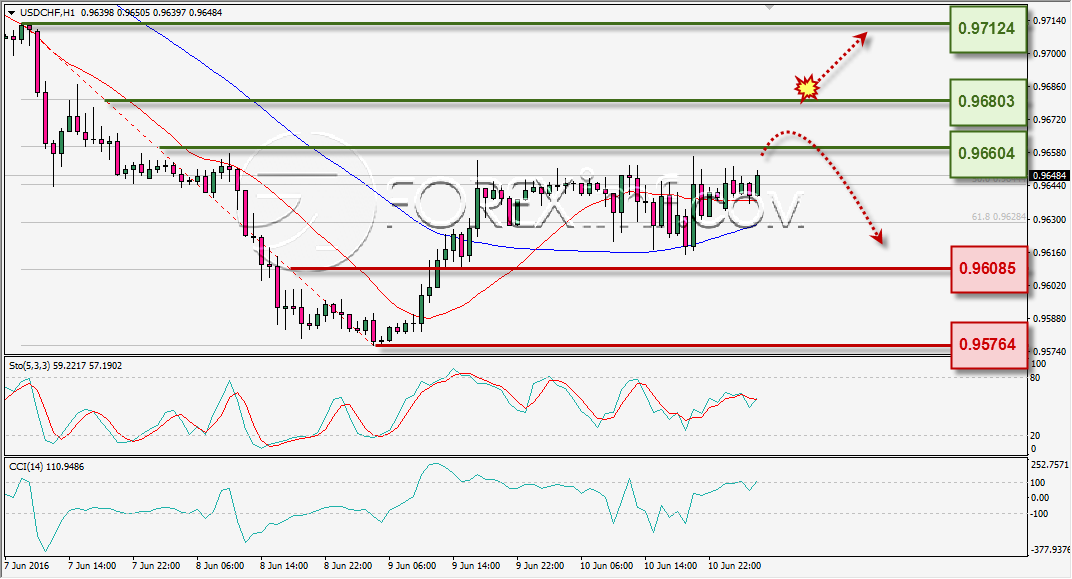Screen dimensions: 1072x579
Task: Click time axis label 7 Jun 22:00
Action: 156,566
